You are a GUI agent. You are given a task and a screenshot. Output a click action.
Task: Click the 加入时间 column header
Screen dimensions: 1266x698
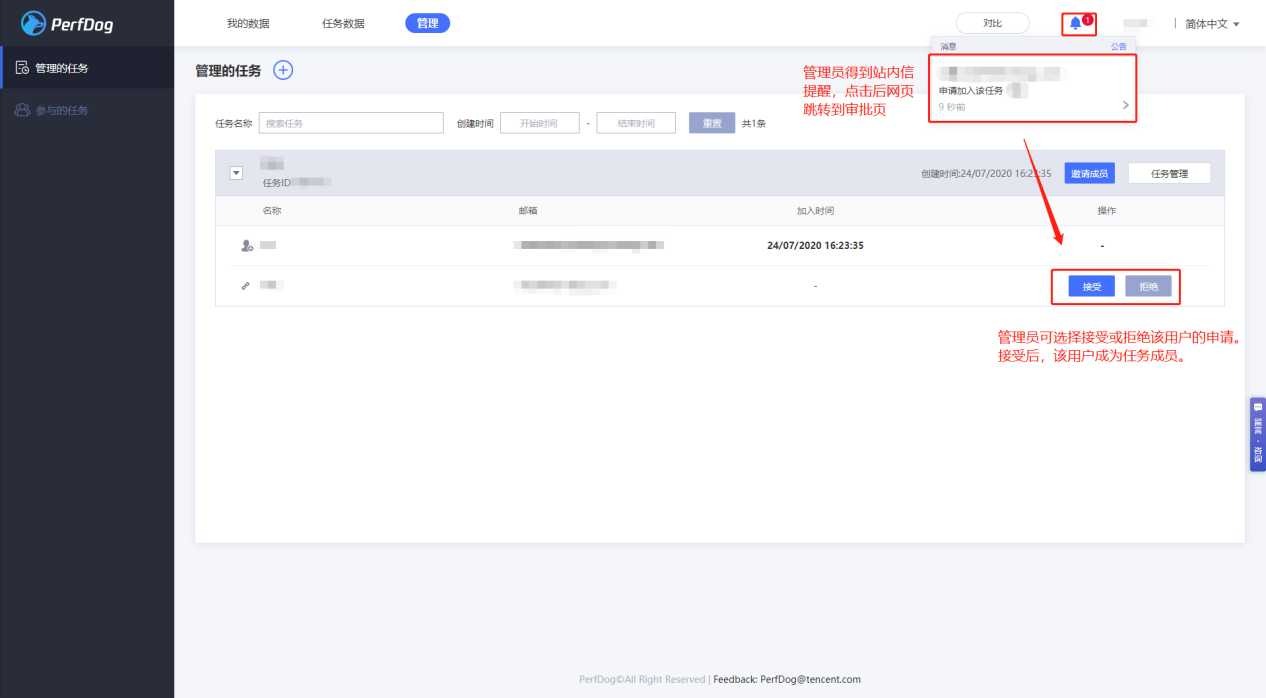815,211
